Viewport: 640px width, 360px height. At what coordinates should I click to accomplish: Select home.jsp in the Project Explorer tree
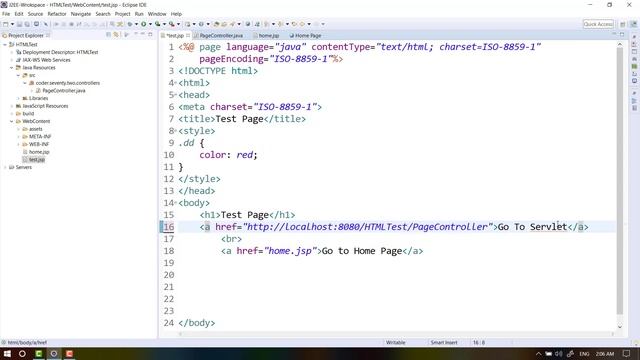click(x=39, y=152)
